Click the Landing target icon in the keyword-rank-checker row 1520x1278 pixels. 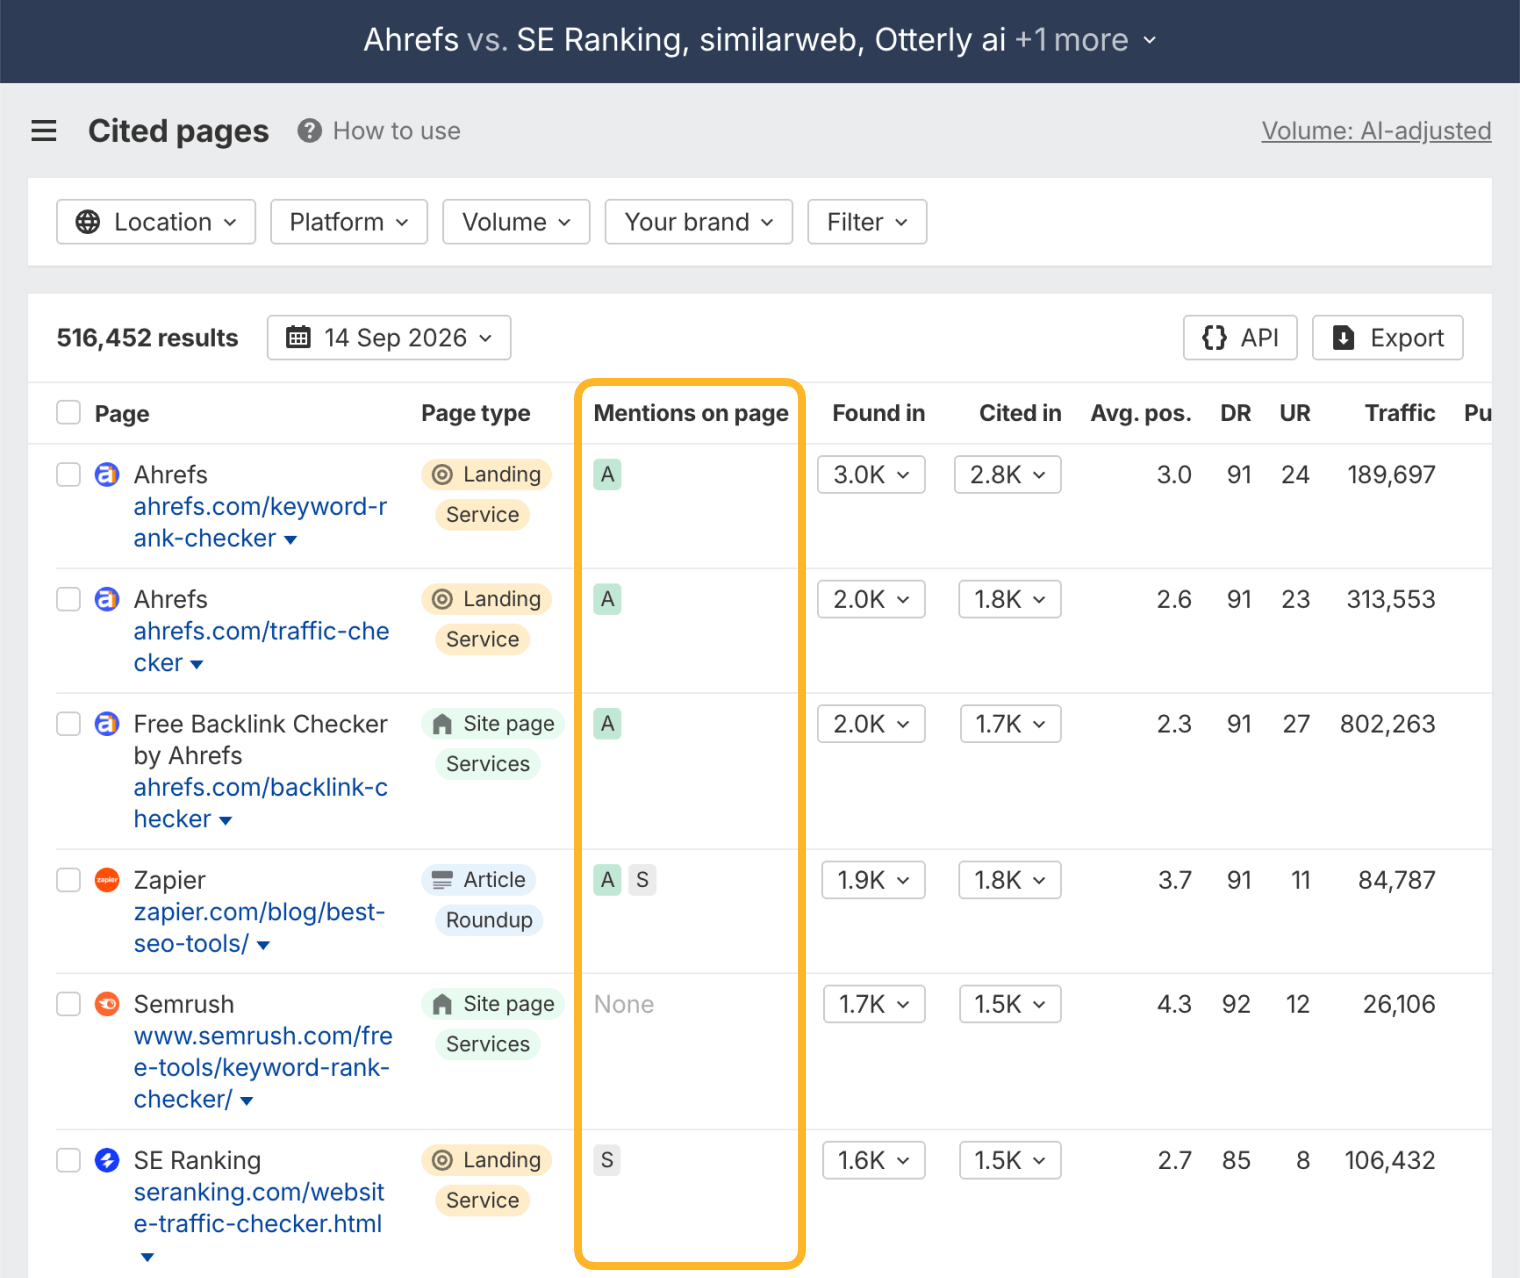(442, 474)
